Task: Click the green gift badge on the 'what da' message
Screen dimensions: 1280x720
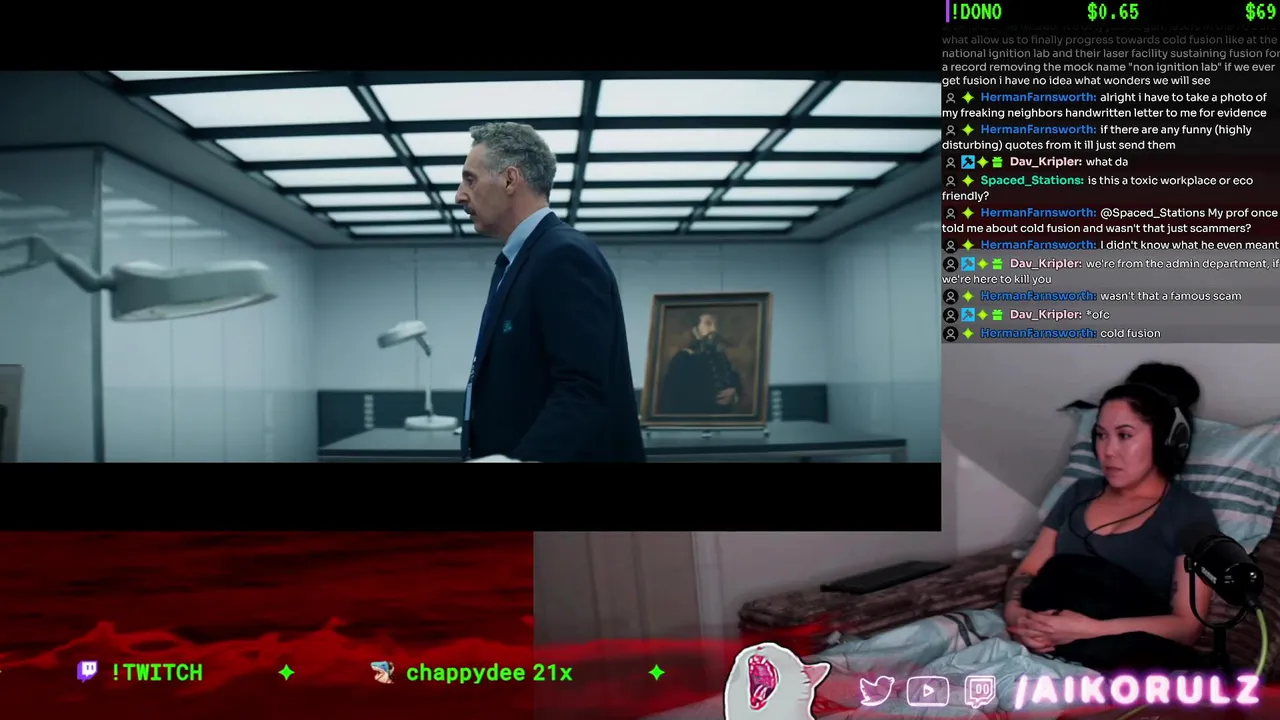Action: 997,162
